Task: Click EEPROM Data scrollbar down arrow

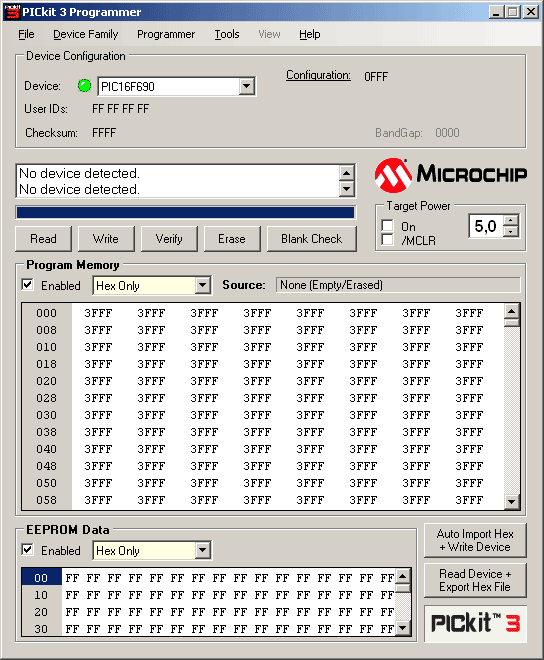Action: (x=403, y=628)
